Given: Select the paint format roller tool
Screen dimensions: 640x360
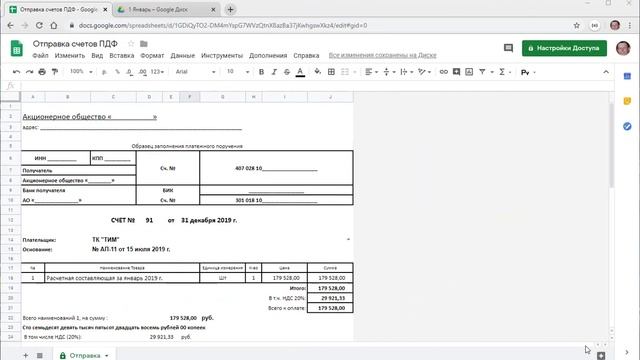Looking at the screenshot, I should 55,72.
